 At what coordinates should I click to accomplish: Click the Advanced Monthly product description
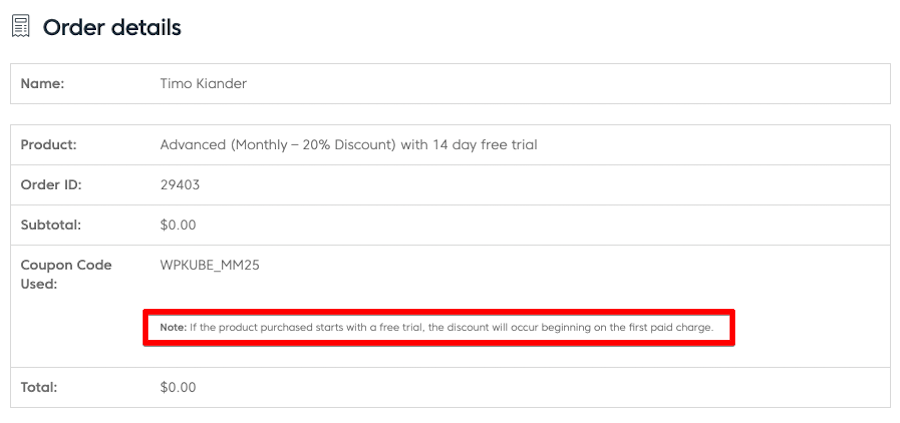tap(348, 145)
